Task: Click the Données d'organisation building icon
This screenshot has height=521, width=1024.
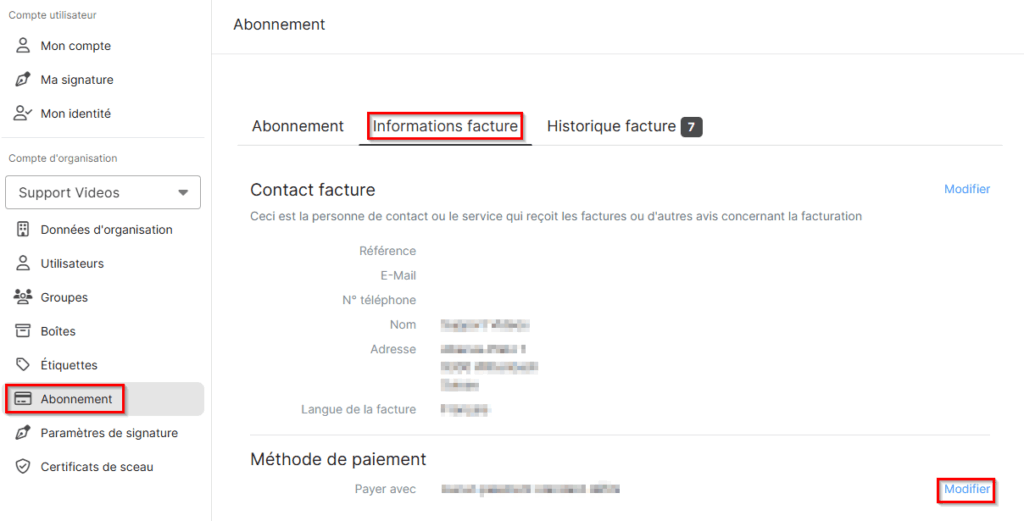Action: pos(23,230)
